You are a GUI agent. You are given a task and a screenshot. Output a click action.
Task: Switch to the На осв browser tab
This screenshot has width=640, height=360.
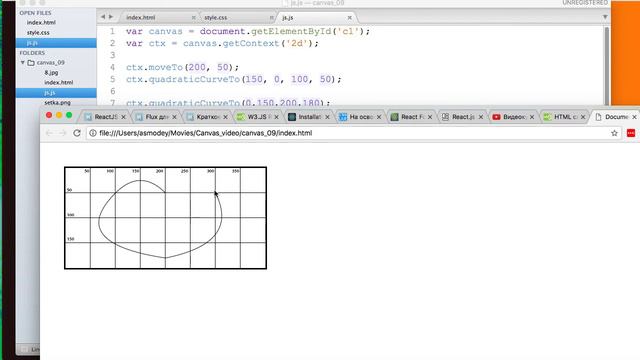tap(360, 117)
